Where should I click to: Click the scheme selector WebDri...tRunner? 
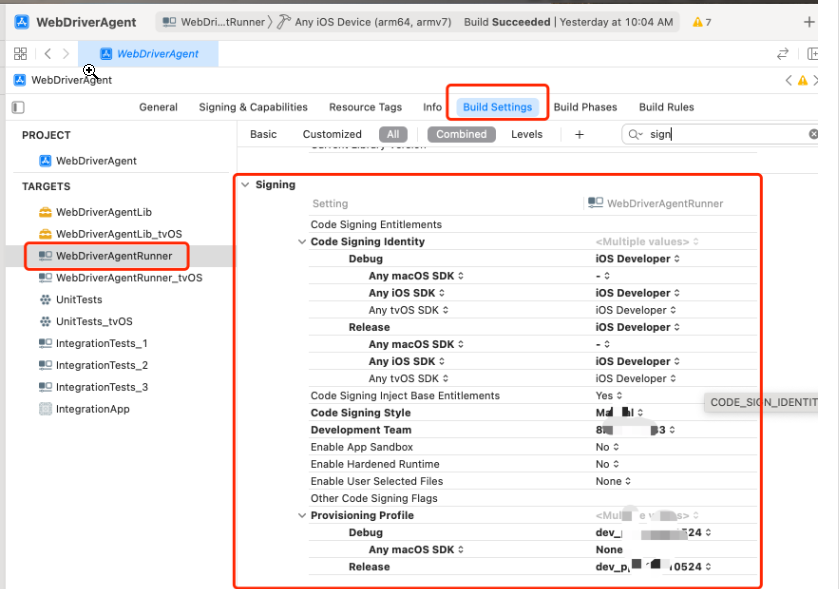[213, 22]
